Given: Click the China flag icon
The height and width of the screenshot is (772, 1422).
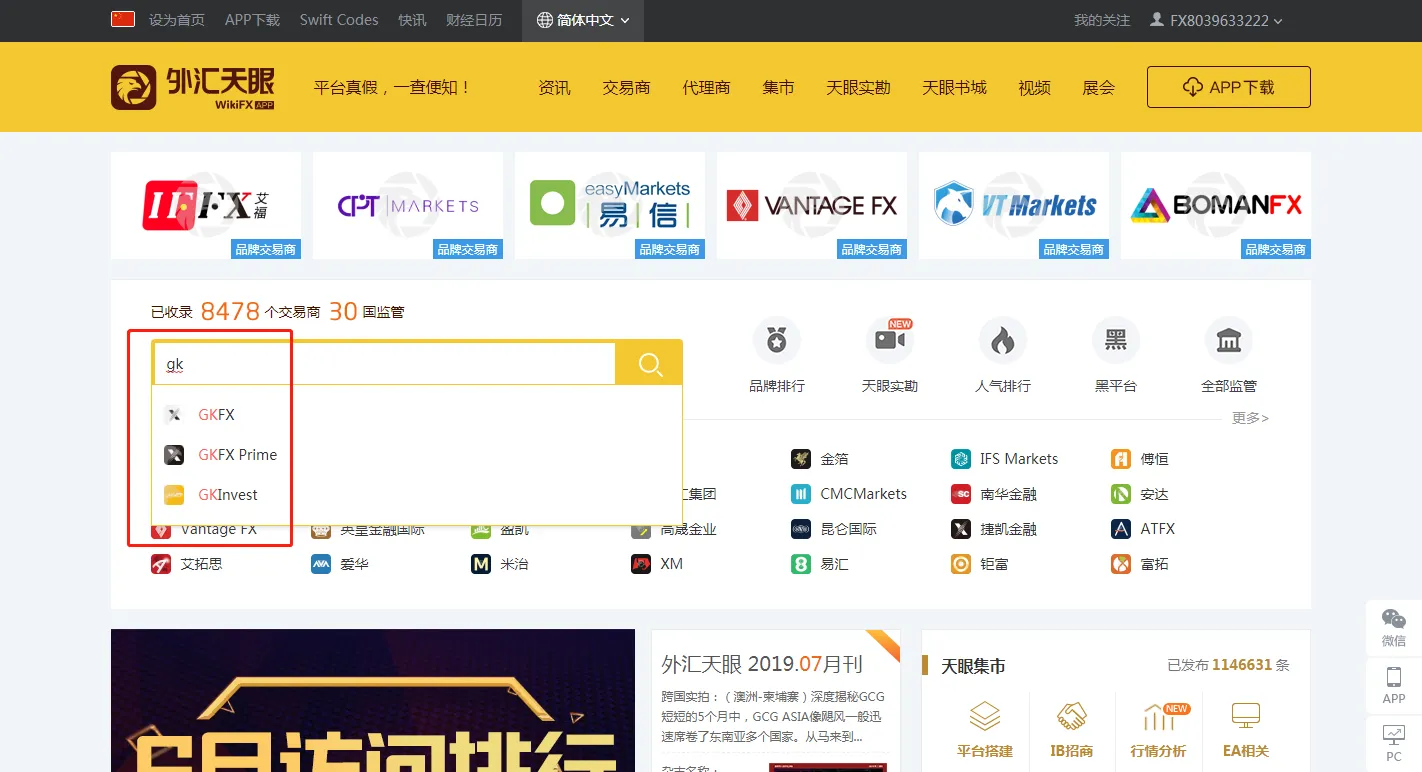Looking at the screenshot, I should coord(123,19).
